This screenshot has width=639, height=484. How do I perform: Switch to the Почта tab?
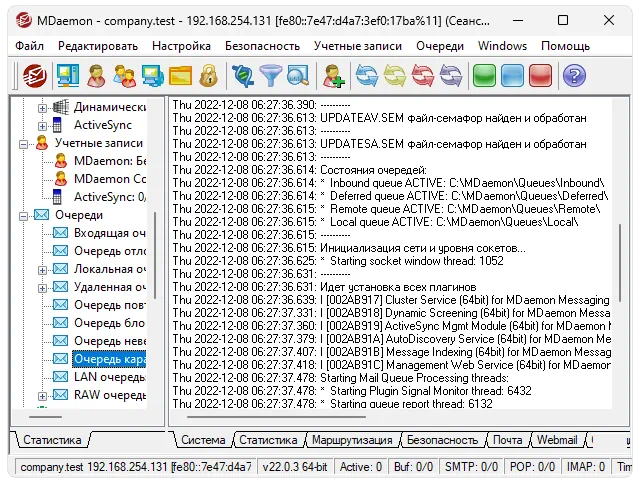(507, 440)
